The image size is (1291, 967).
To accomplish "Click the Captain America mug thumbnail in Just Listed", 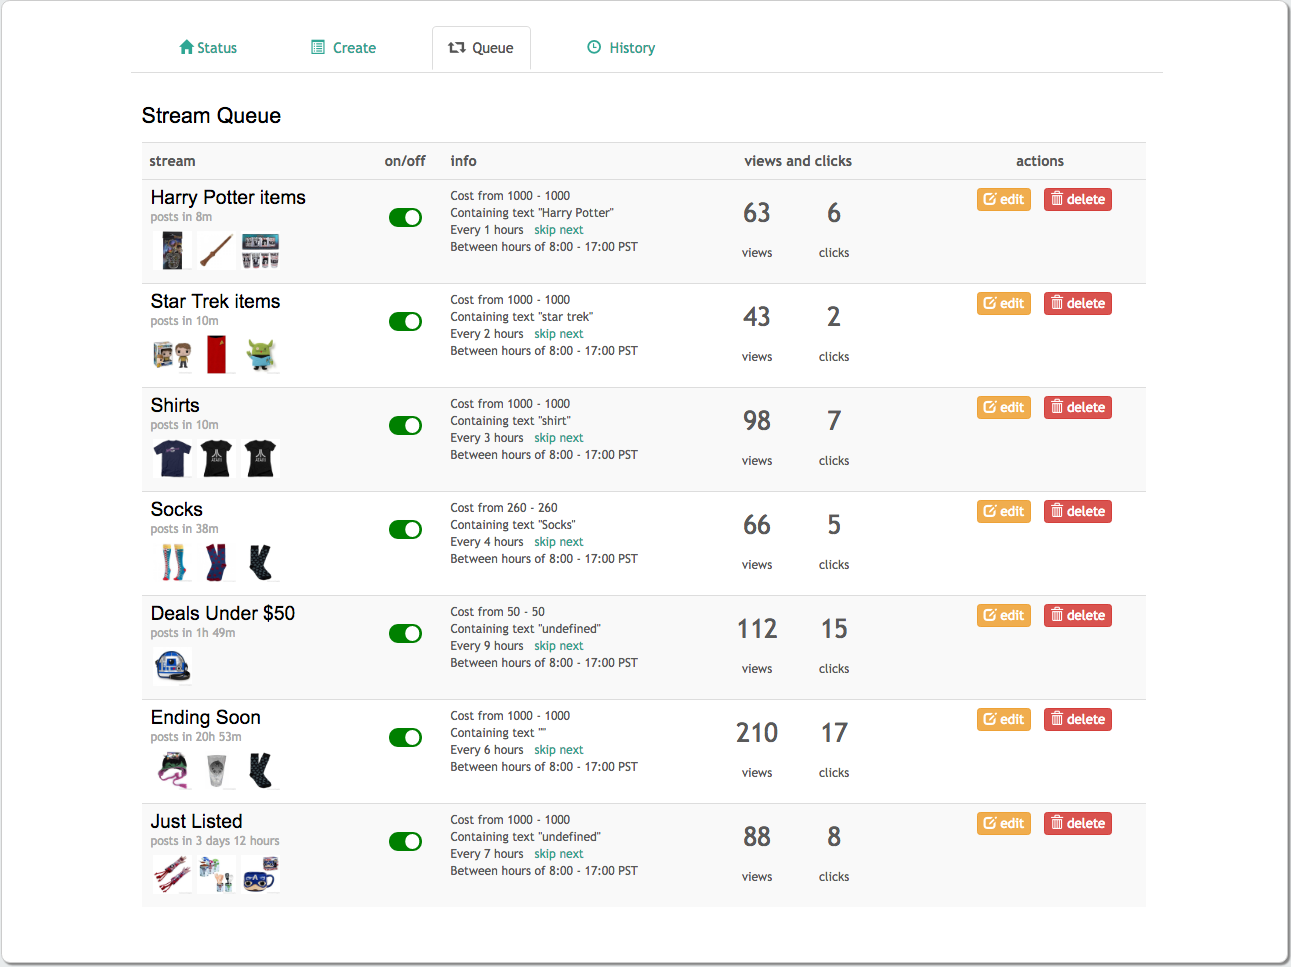I will click(x=260, y=874).
